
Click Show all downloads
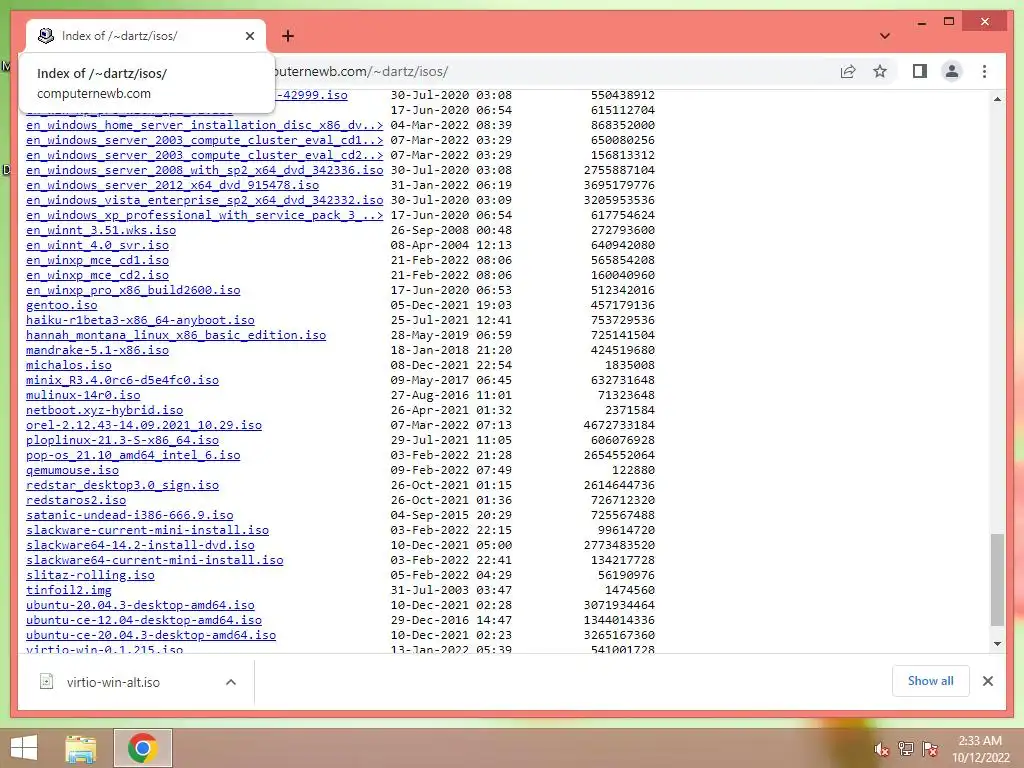(x=931, y=681)
